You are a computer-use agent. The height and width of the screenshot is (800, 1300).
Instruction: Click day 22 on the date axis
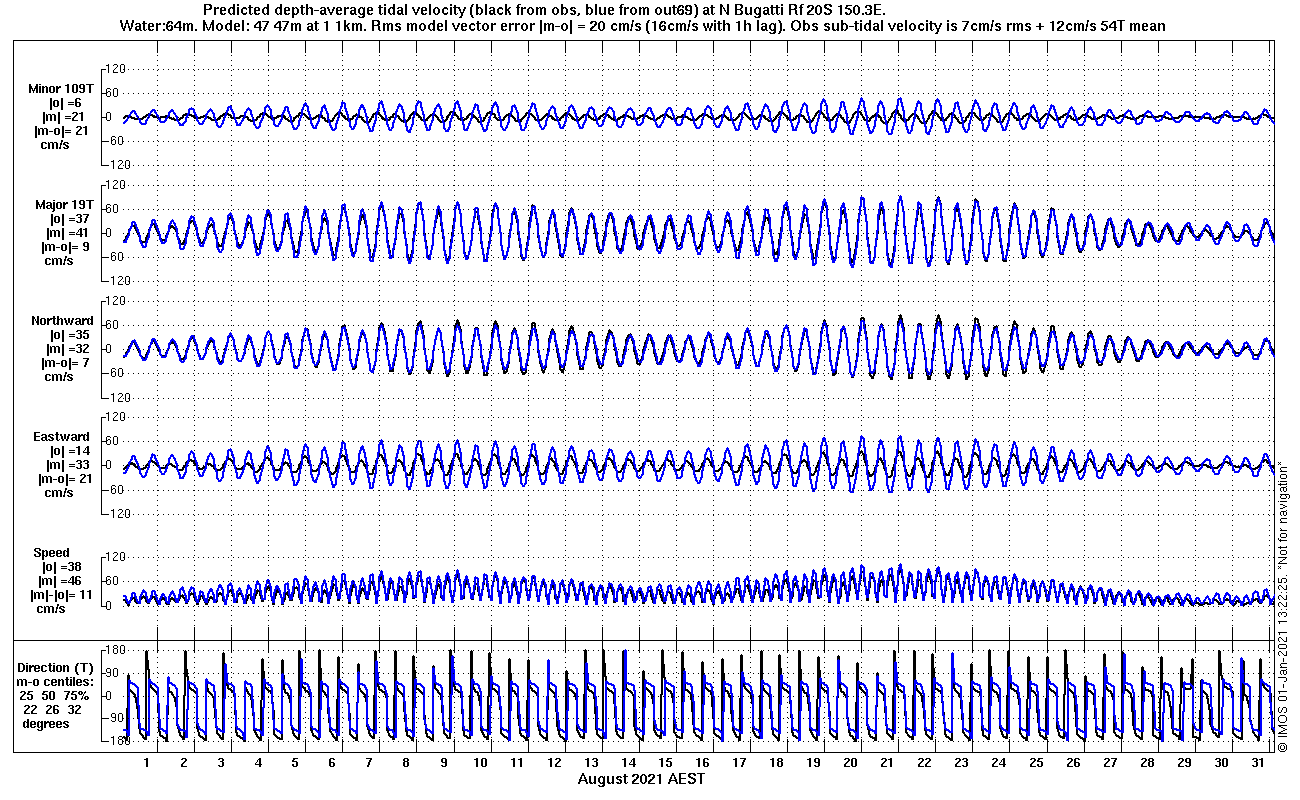click(x=925, y=763)
